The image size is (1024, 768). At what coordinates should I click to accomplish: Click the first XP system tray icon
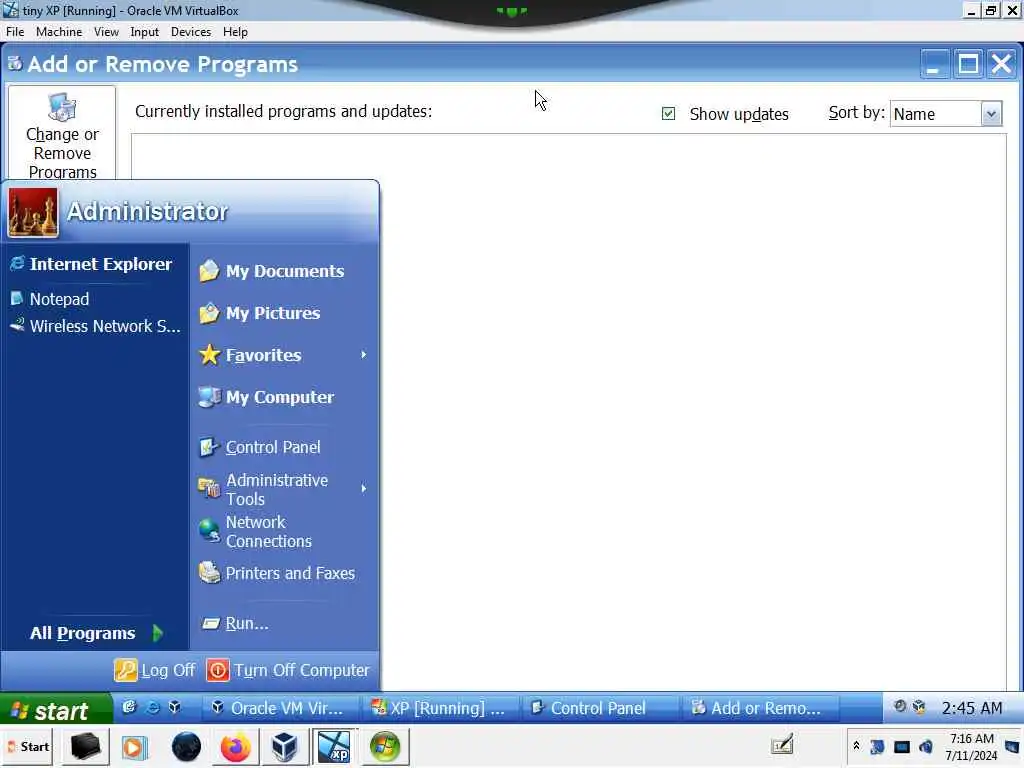(899, 707)
